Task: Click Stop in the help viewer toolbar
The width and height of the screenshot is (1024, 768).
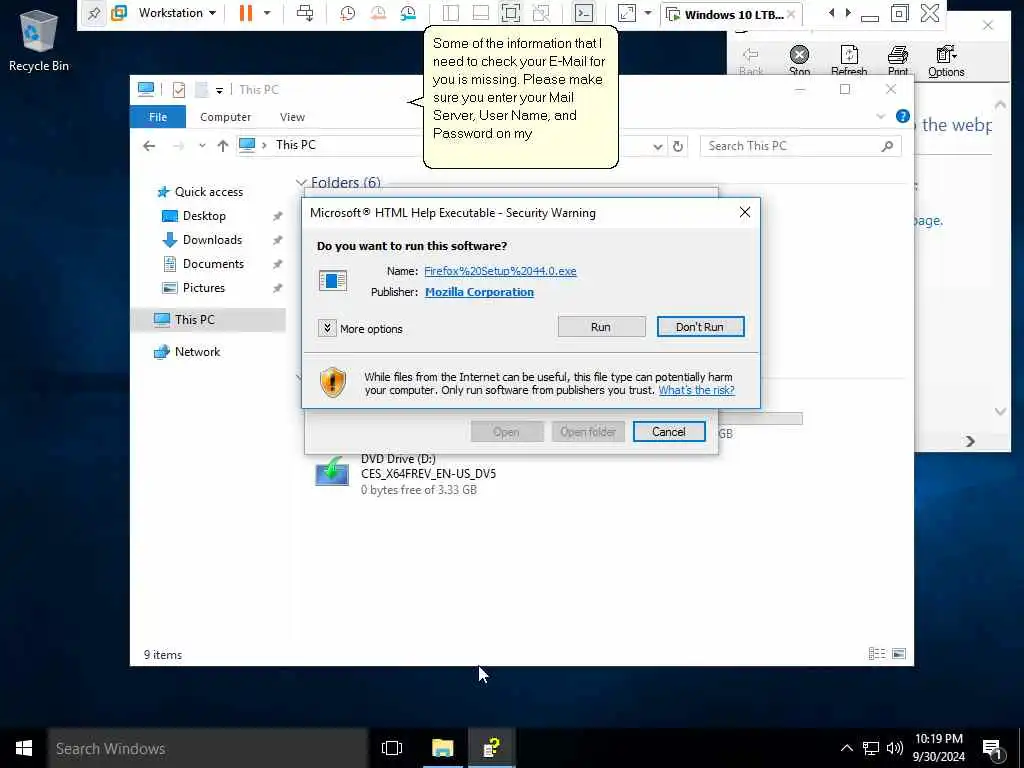Action: 799,61
